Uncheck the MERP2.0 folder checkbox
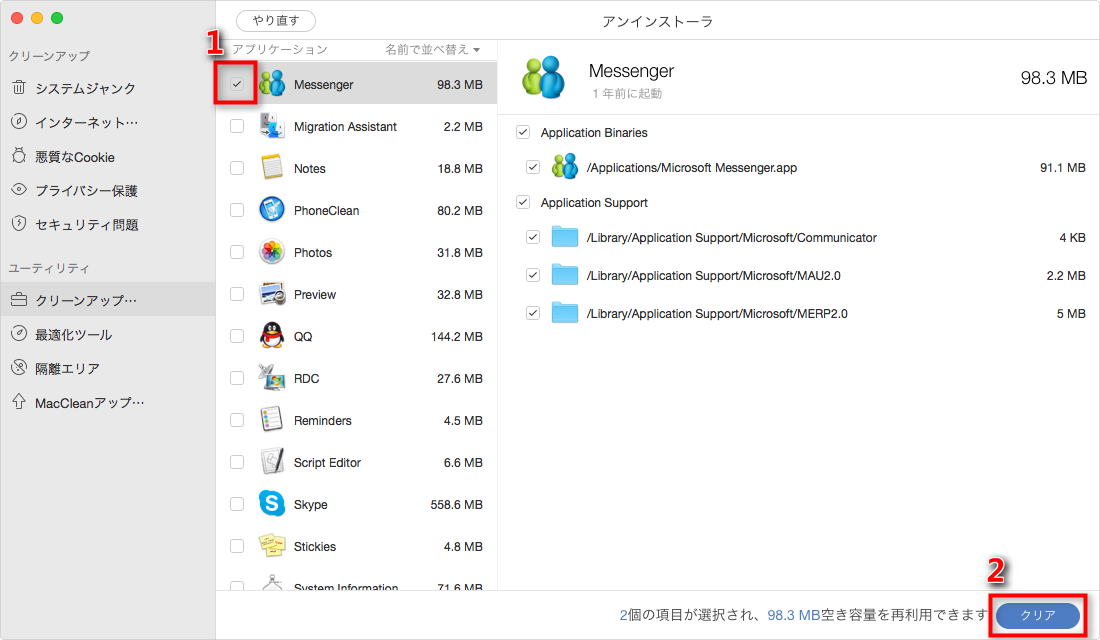 pos(533,313)
